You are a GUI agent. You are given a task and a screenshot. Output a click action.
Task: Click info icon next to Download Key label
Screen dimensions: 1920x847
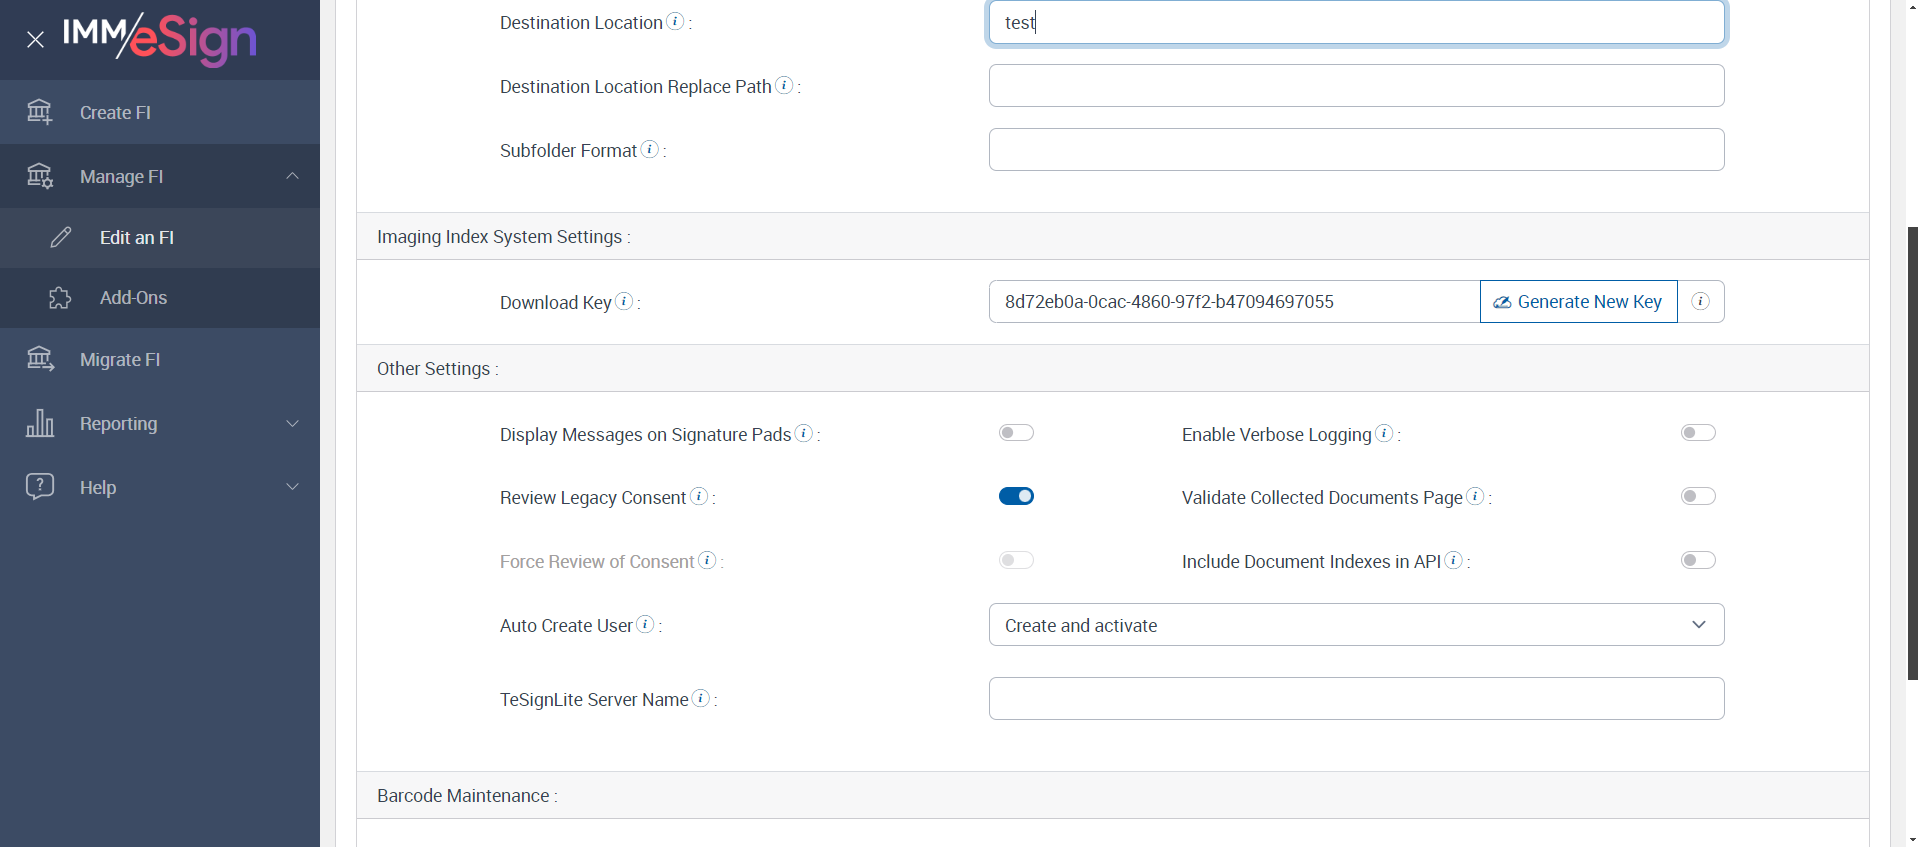point(624,301)
